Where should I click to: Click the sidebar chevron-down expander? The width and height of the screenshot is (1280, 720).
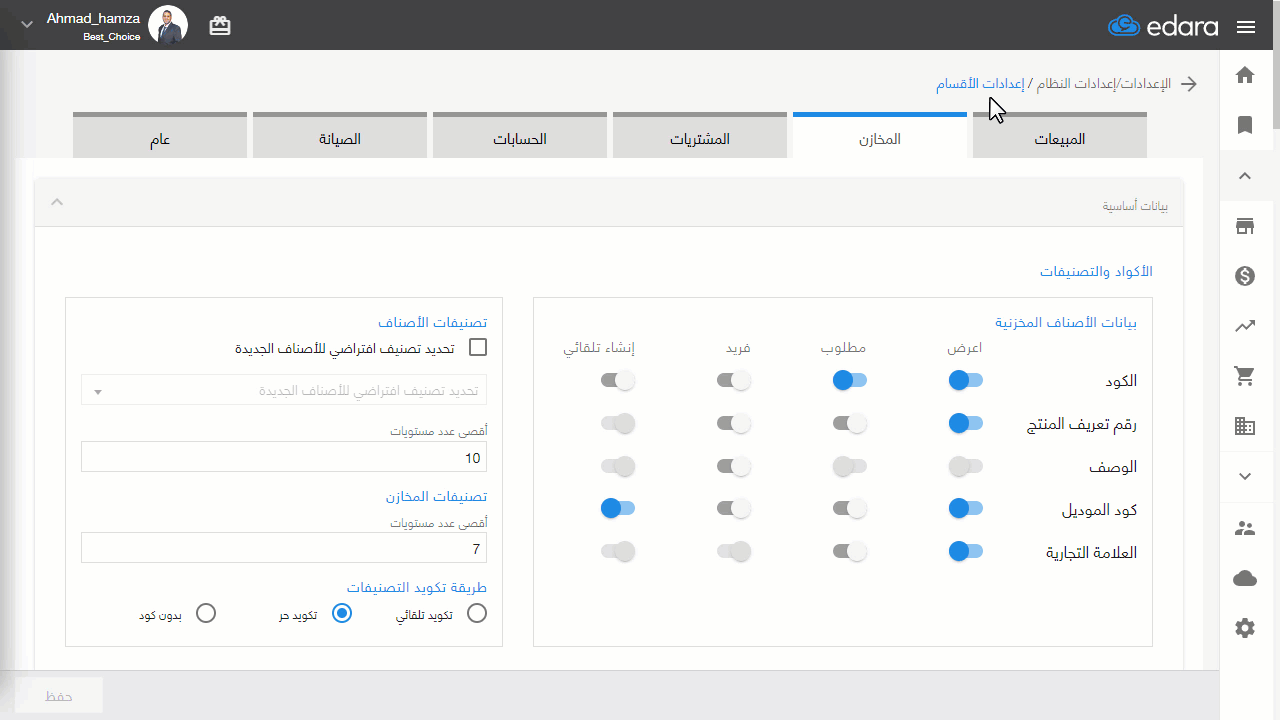(1245, 476)
